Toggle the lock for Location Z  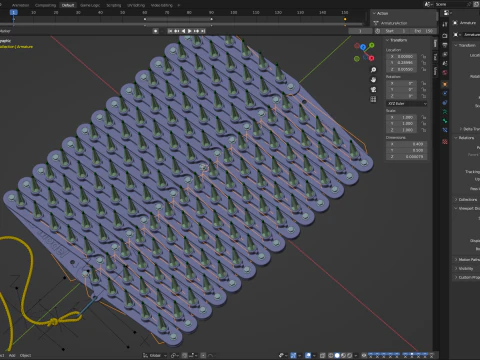(423, 69)
